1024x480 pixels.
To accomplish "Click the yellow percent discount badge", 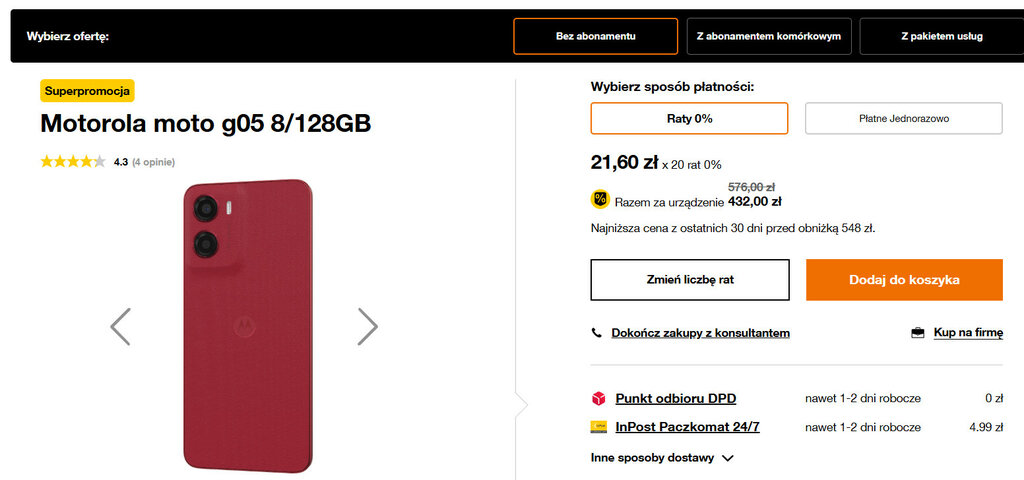I will pyautogui.click(x=600, y=199).
